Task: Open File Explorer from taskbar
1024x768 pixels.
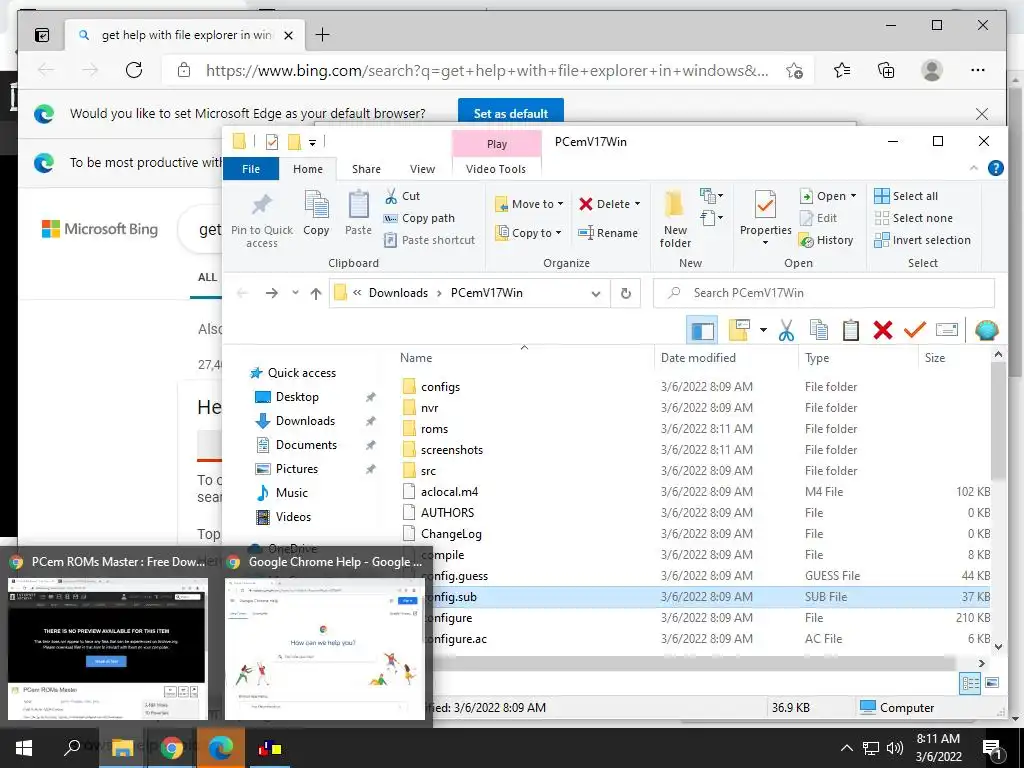Action: (122, 748)
